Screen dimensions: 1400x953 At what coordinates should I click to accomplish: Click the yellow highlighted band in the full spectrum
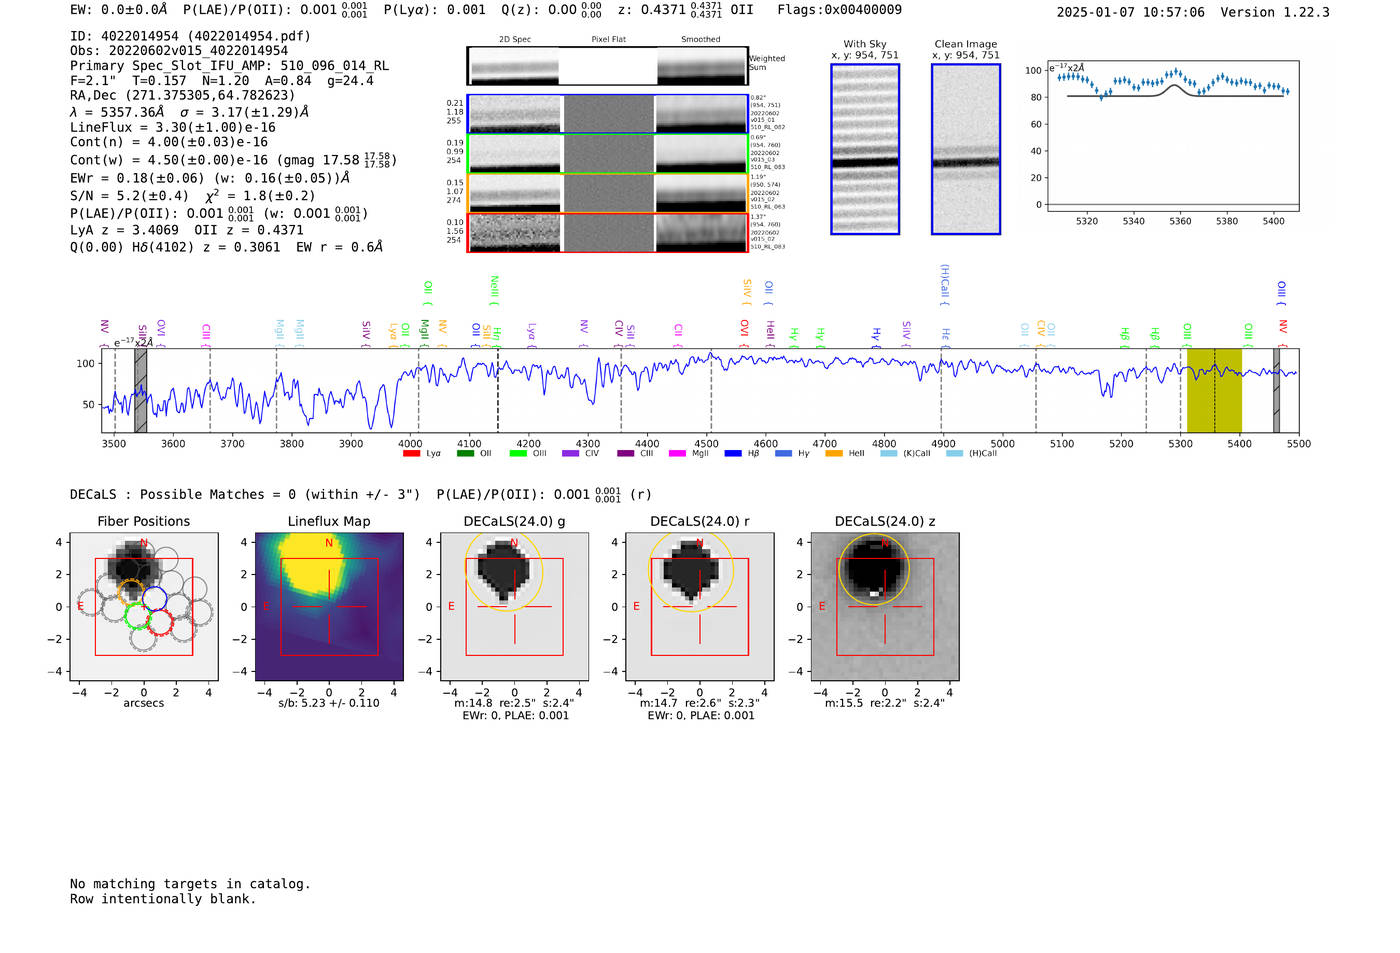(x=1214, y=390)
